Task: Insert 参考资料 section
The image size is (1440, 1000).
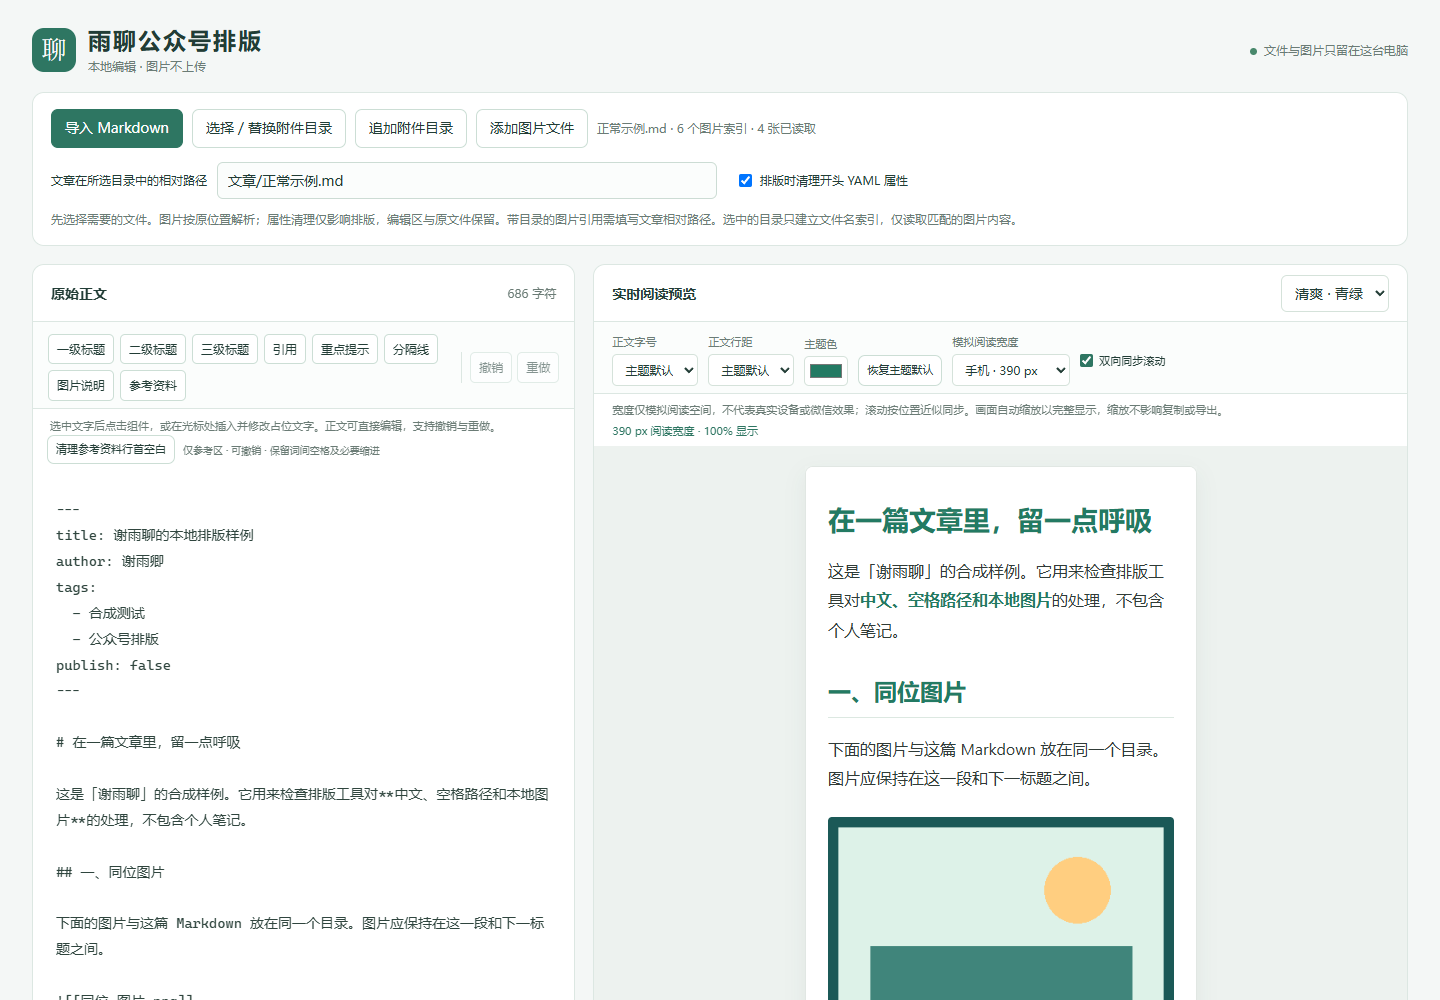Action: pyautogui.click(x=153, y=385)
